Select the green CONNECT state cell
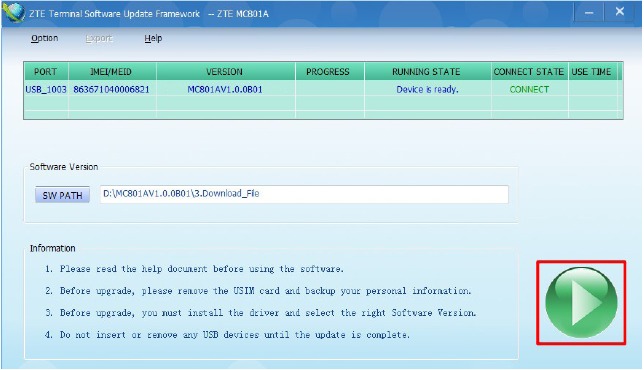This screenshot has width=644, height=370. (529, 89)
